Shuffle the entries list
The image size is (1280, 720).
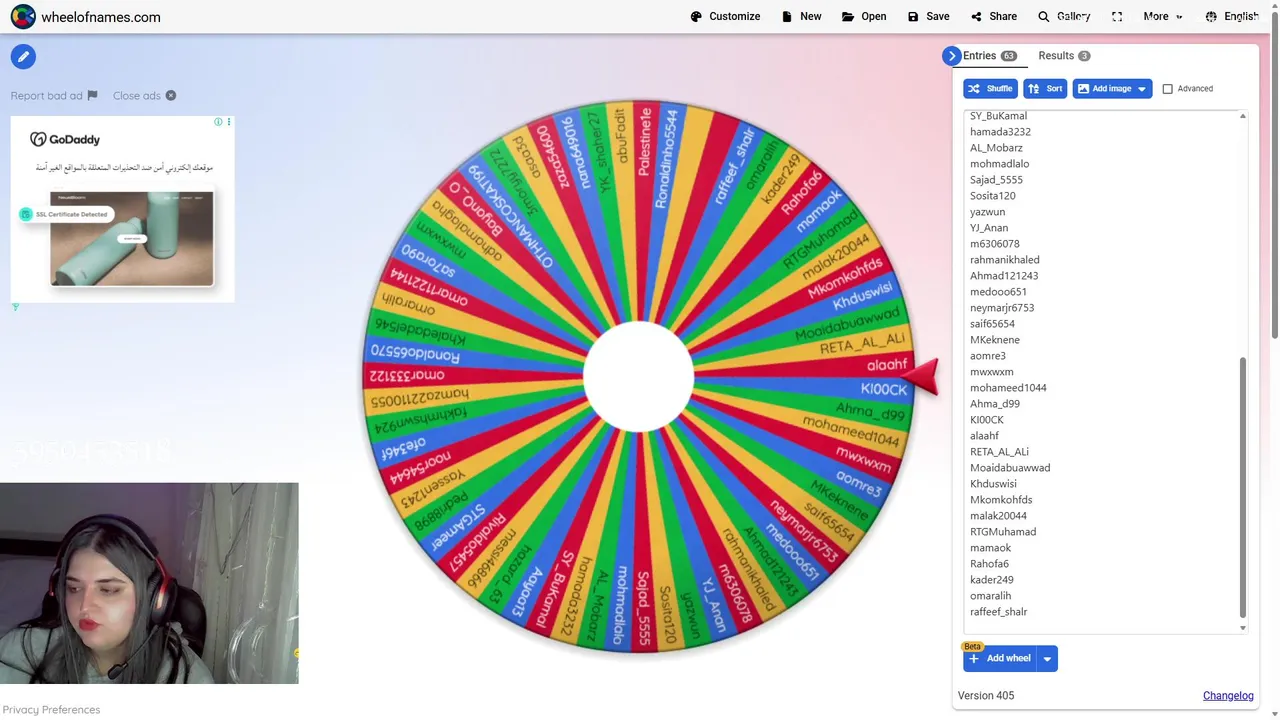click(x=990, y=88)
